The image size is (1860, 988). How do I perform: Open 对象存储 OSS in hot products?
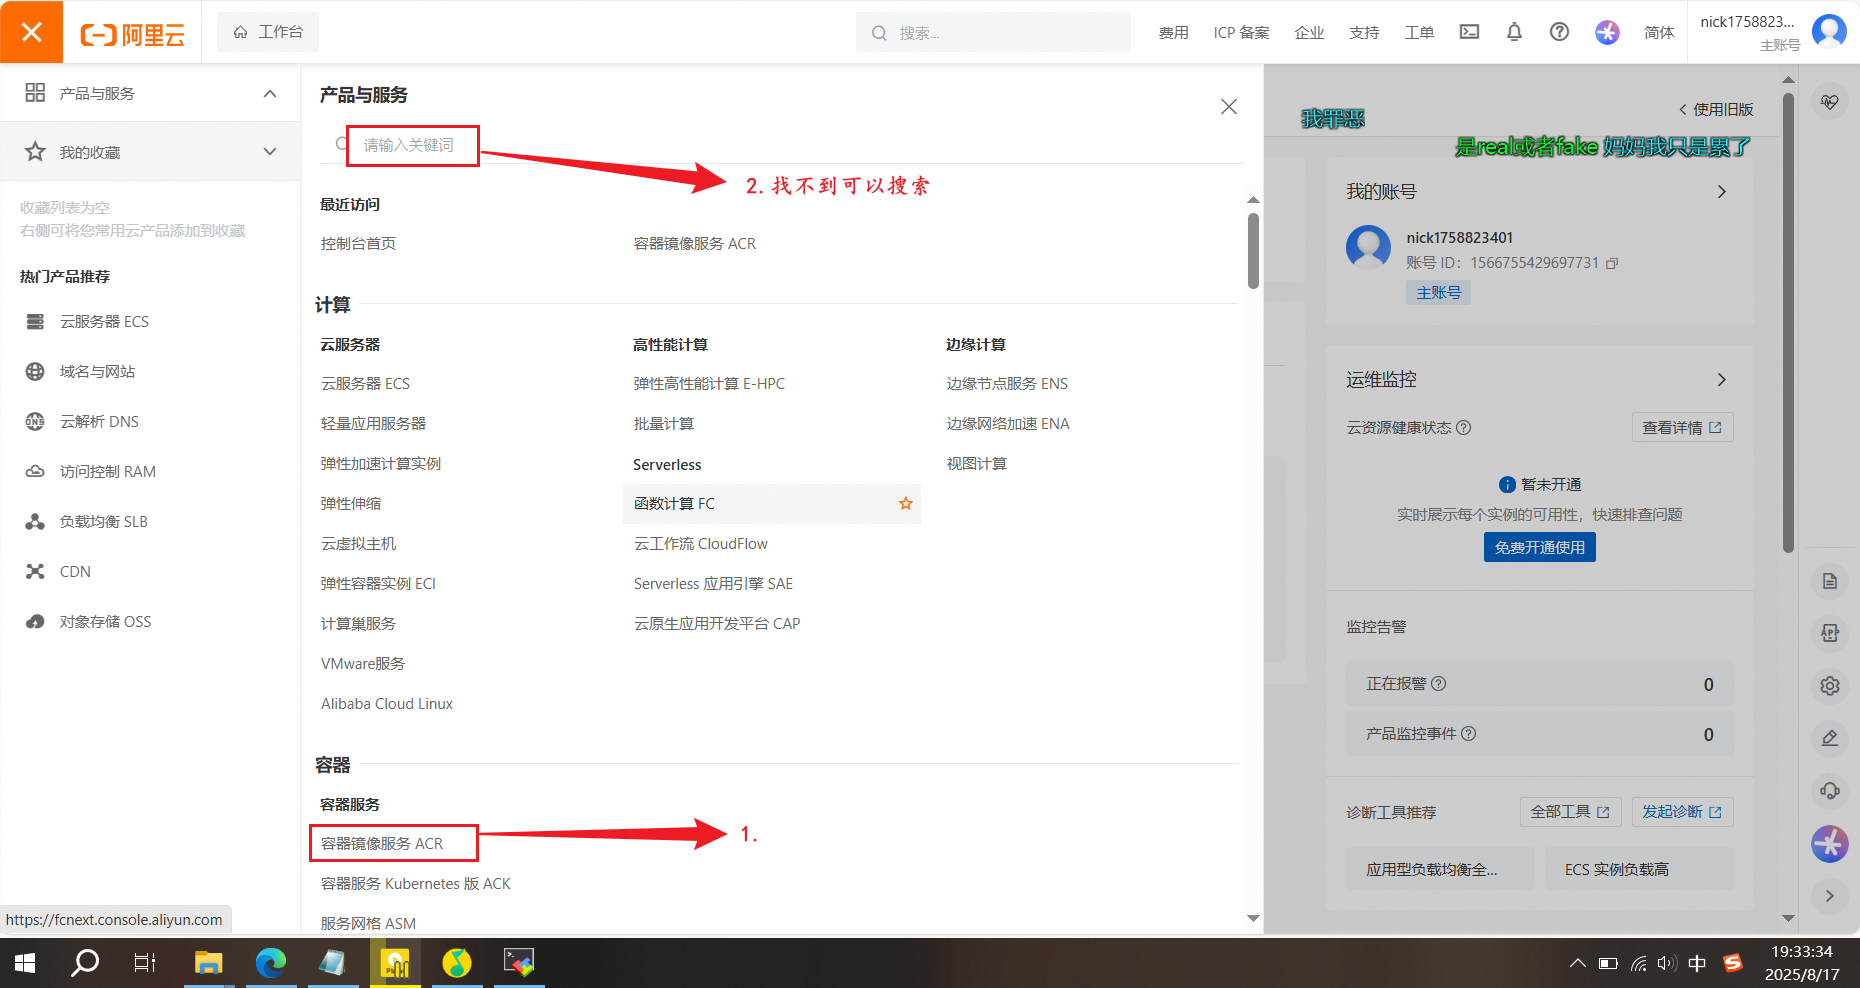click(x=105, y=622)
